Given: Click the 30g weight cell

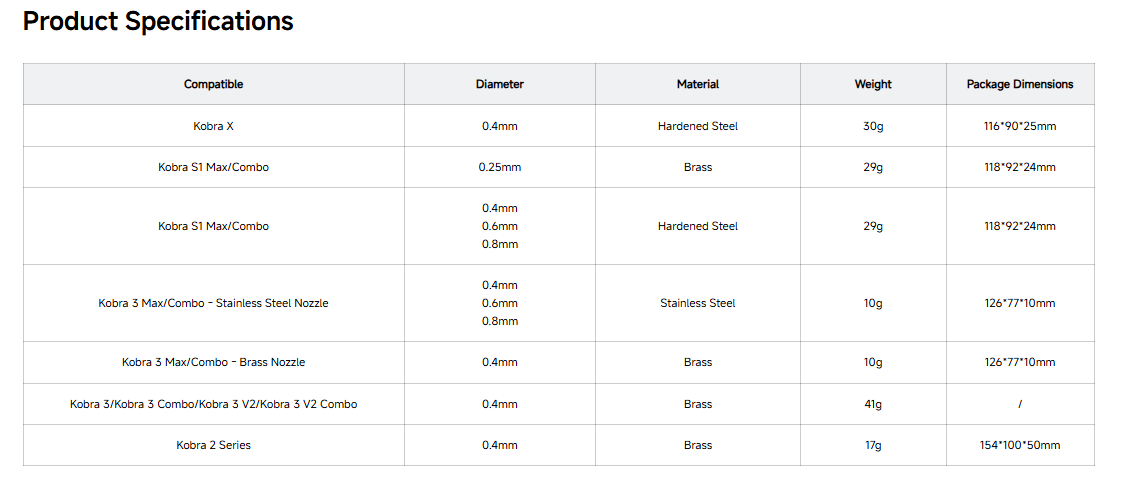Looking at the screenshot, I should 874,127.
